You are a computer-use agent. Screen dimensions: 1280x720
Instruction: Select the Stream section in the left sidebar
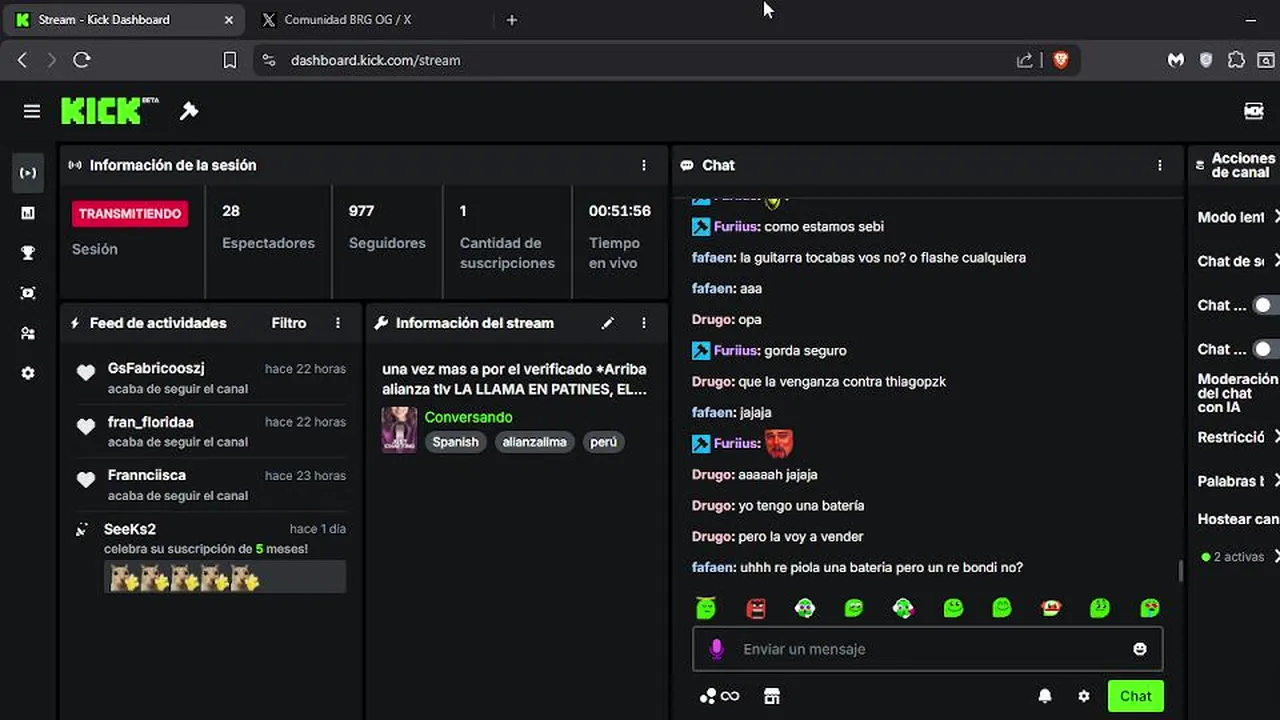pos(28,173)
